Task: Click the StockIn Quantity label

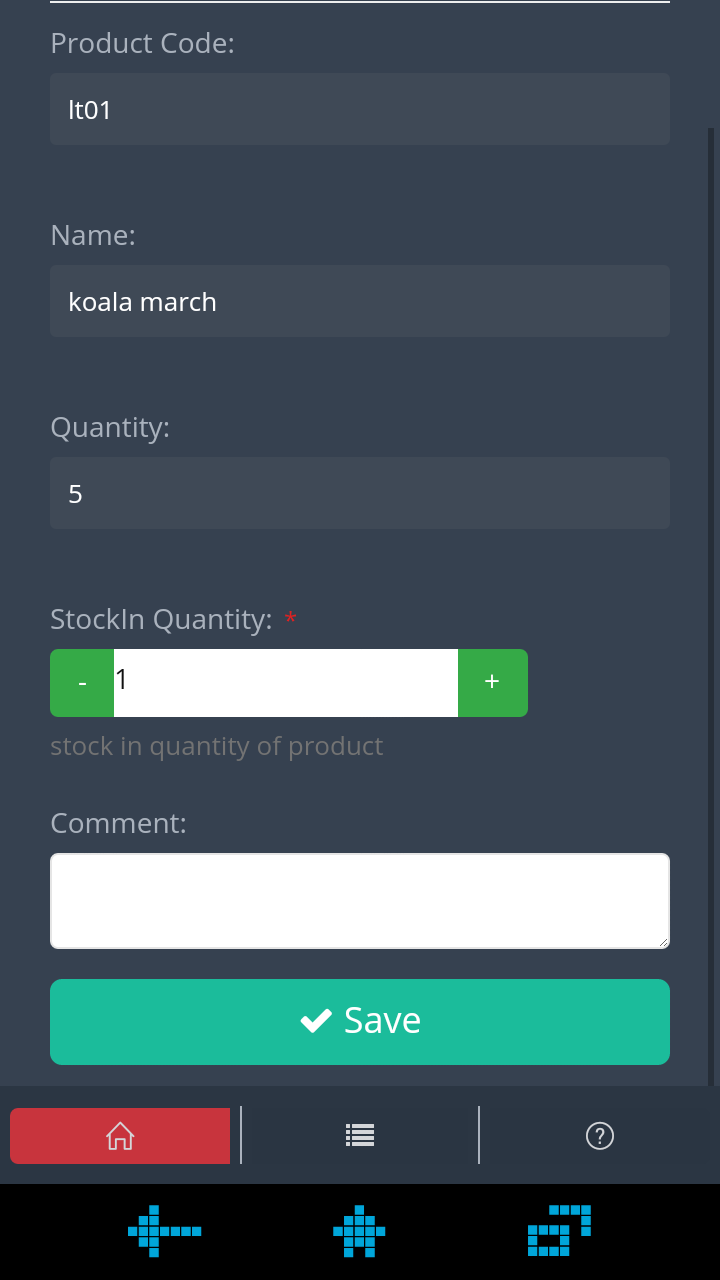Action: (x=161, y=620)
